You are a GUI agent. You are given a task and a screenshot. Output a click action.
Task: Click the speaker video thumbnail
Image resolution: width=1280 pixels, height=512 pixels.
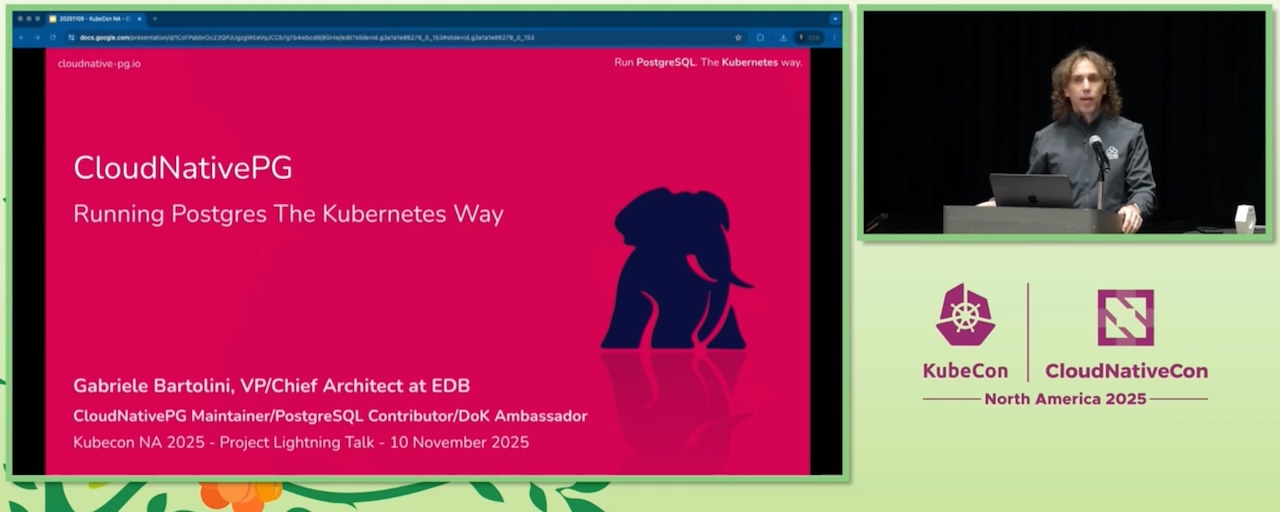pos(1064,122)
